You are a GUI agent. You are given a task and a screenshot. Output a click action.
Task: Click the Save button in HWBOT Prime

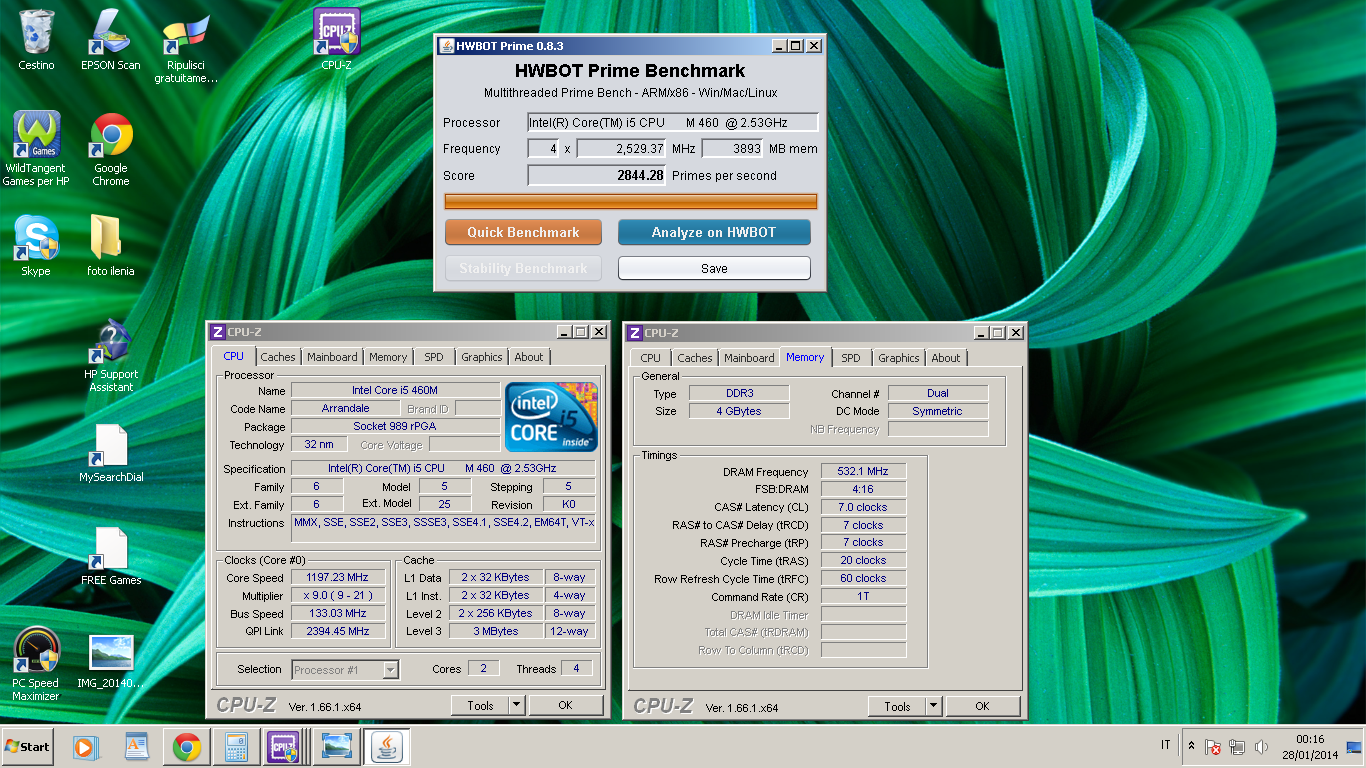coord(714,268)
